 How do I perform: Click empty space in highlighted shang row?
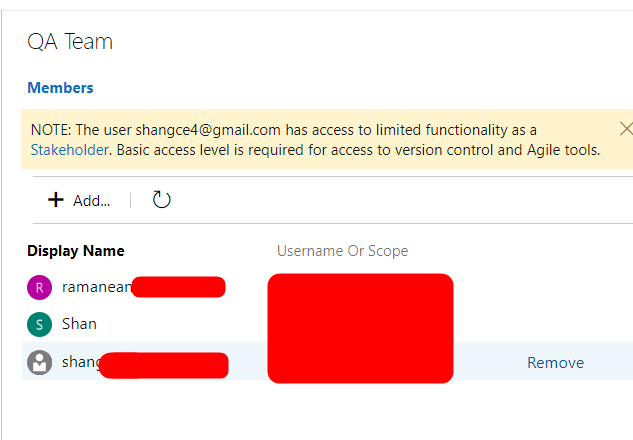pos(488,362)
